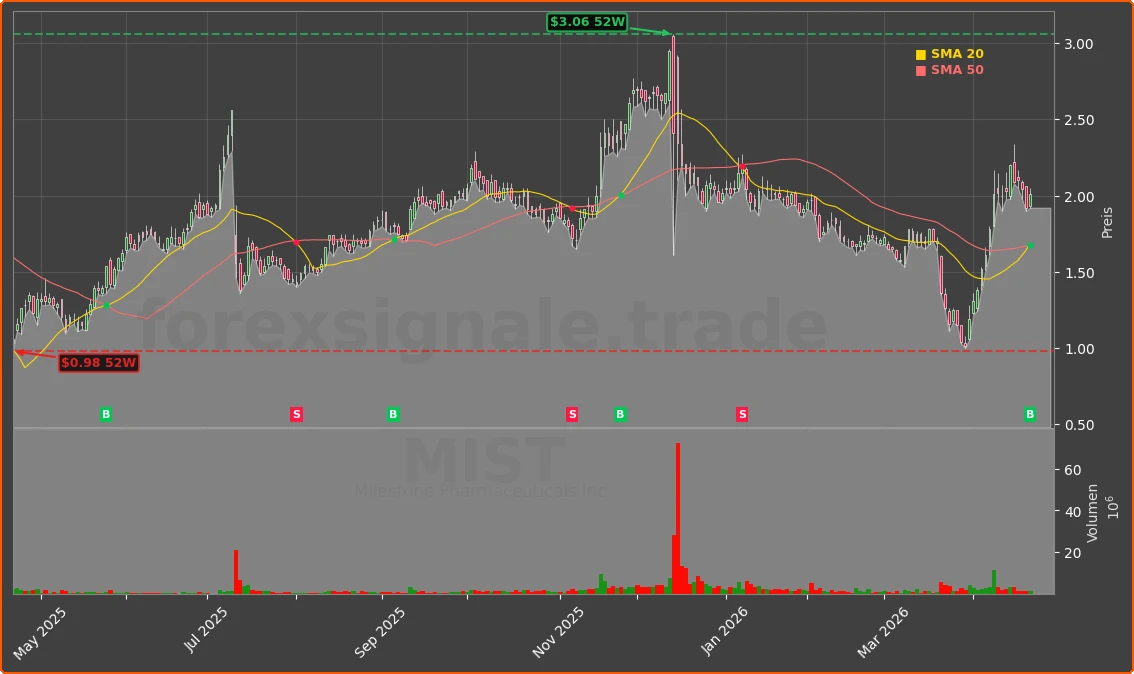
Task: Click the 3.00 price axis label
Action: 1078,44
